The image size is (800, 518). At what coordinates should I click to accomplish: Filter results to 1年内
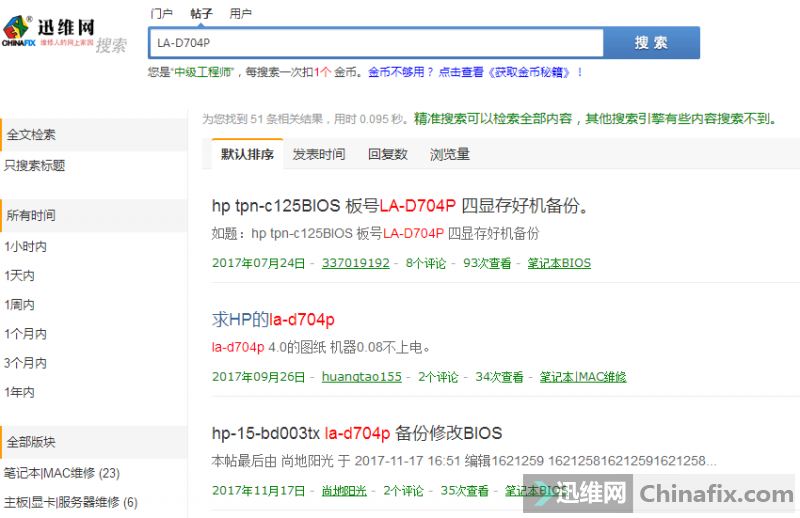click(19, 392)
